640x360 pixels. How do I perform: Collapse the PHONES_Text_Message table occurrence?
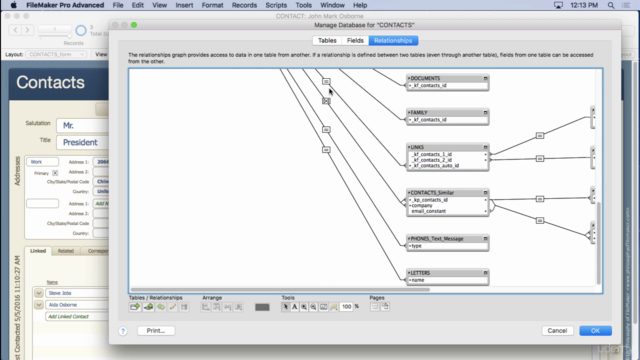pyautogui.click(x=485, y=239)
